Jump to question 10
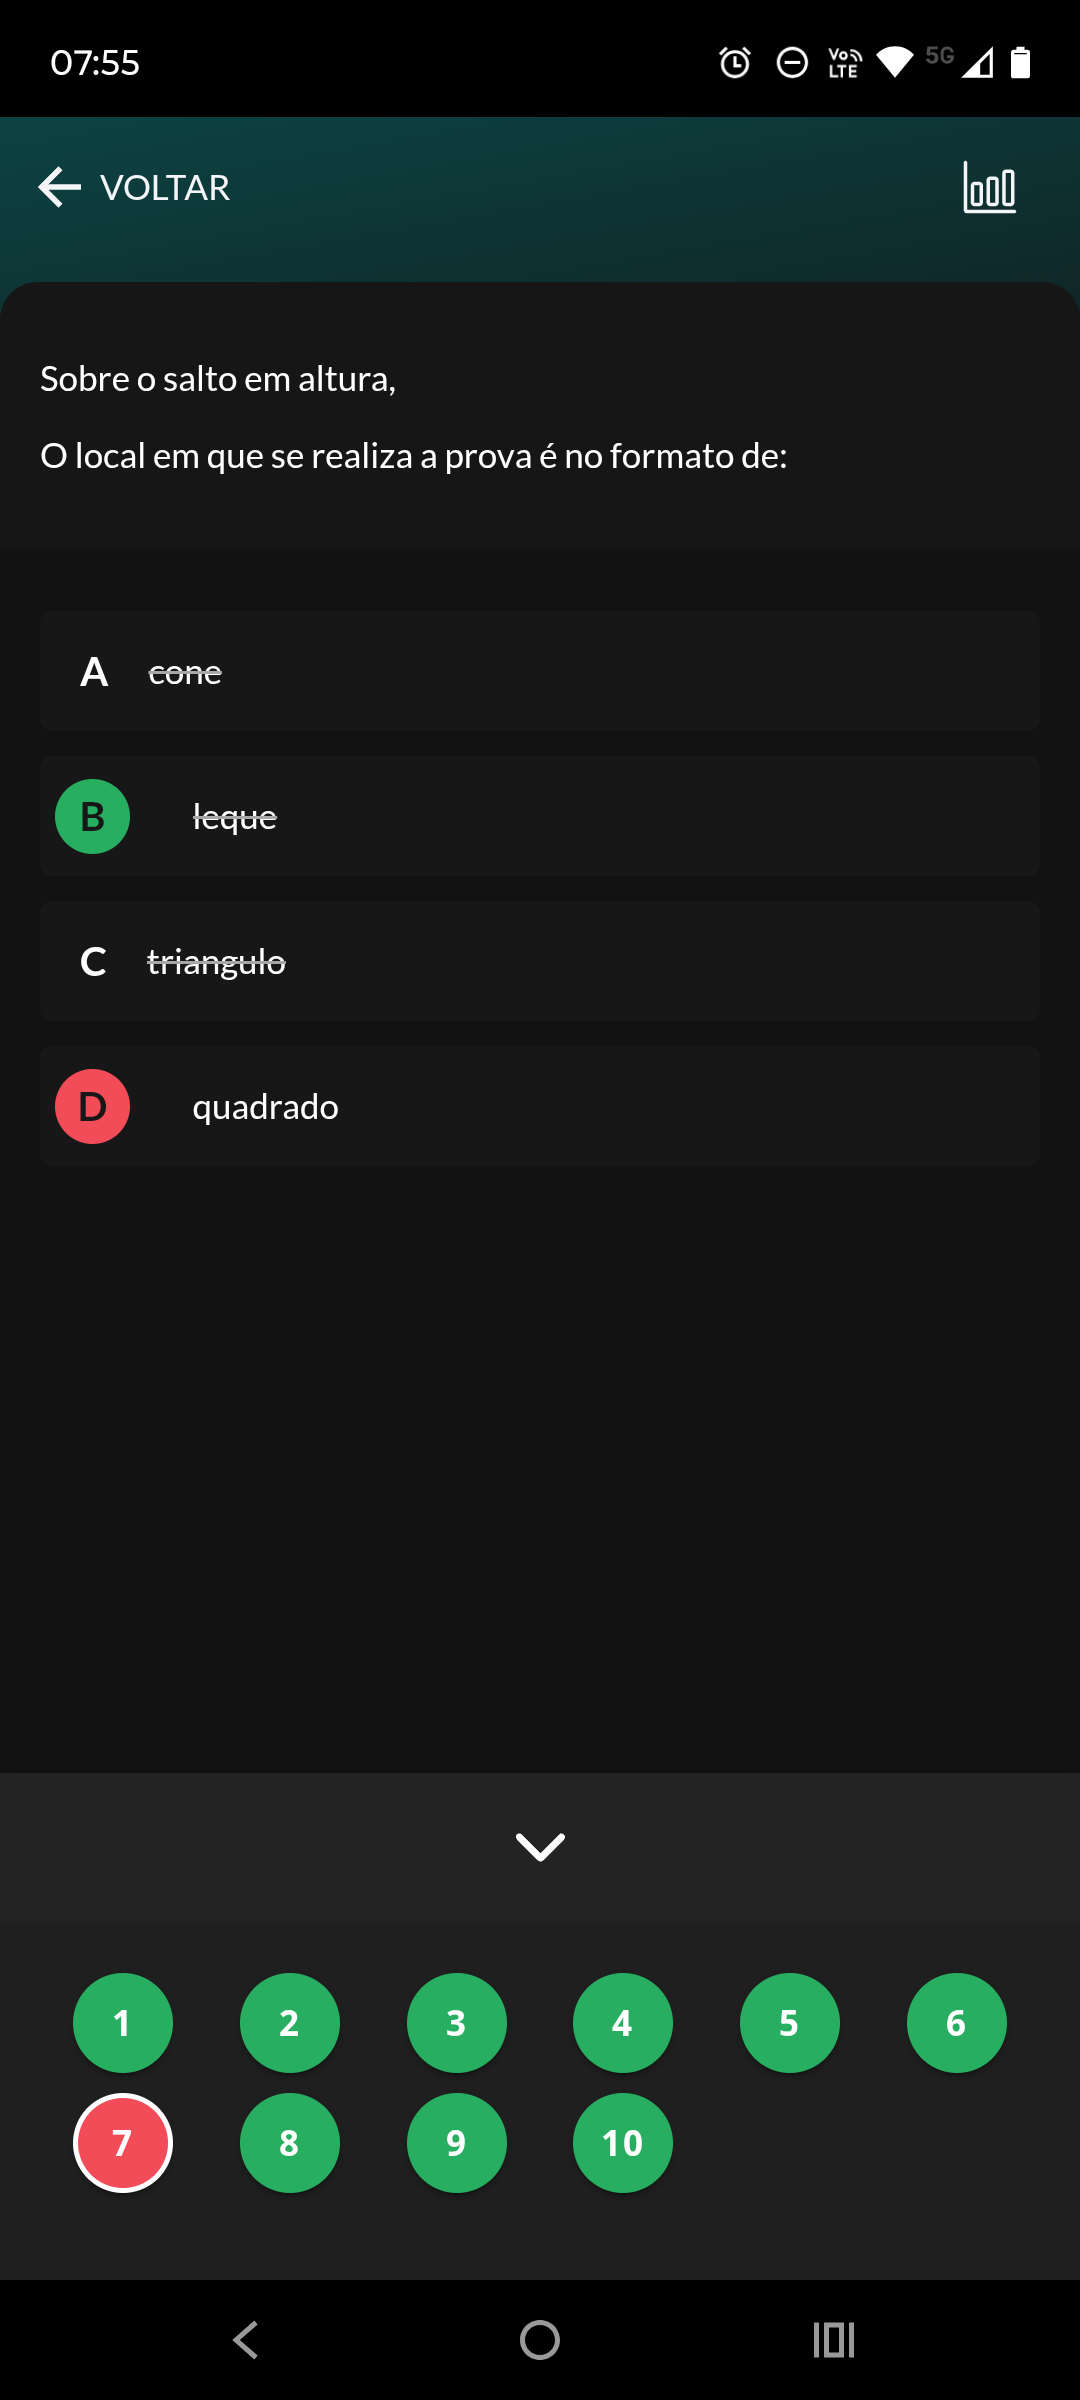Viewport: 1080px width, 2400px height. tap(622, 2143)
